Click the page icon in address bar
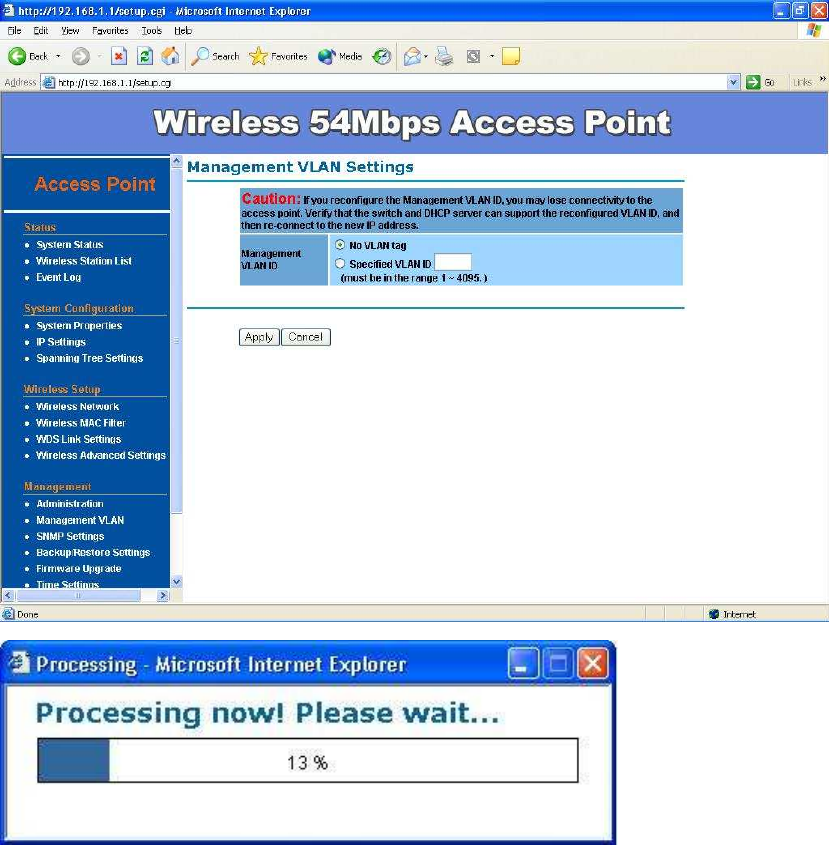The width and height of the screenshot is (829, 845). click(49, 82)
